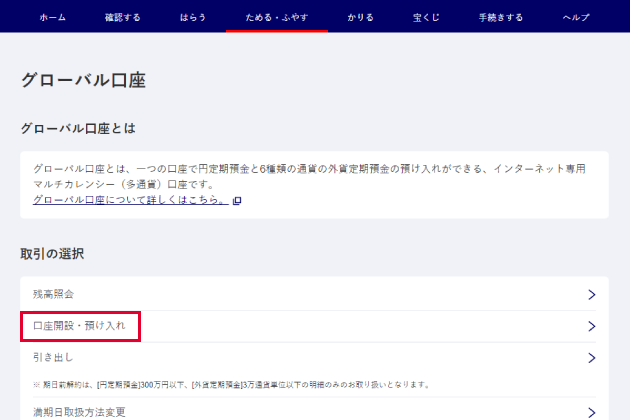Open the 確認する navigation tab
Screen dimensions: 630x420
pos(123,17)
